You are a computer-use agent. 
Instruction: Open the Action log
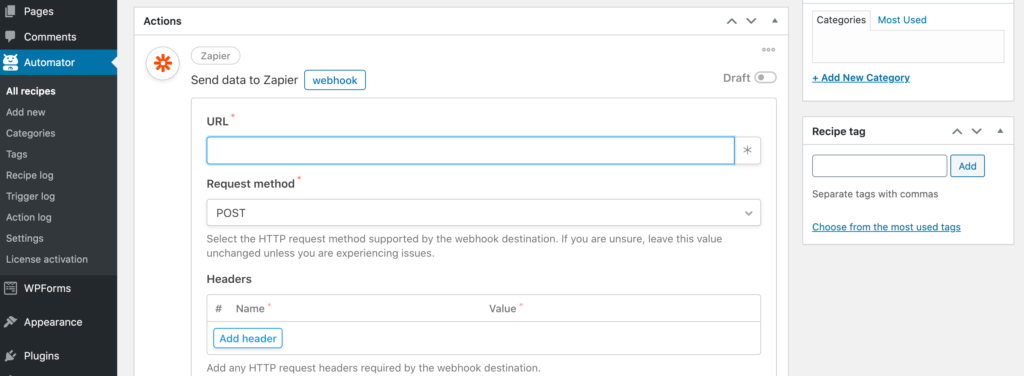click(x=29, y=217)
